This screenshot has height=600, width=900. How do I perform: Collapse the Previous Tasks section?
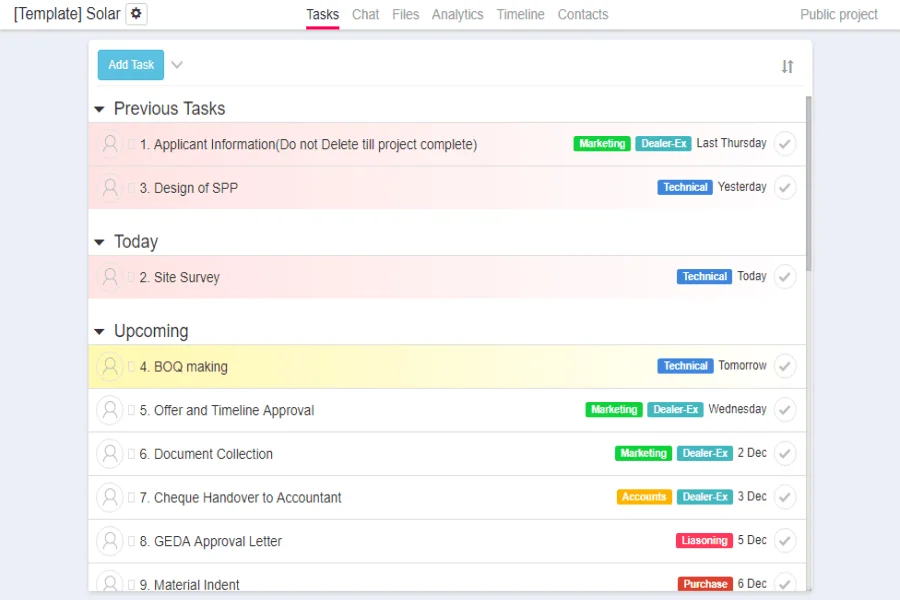click(x=99, y=108)
